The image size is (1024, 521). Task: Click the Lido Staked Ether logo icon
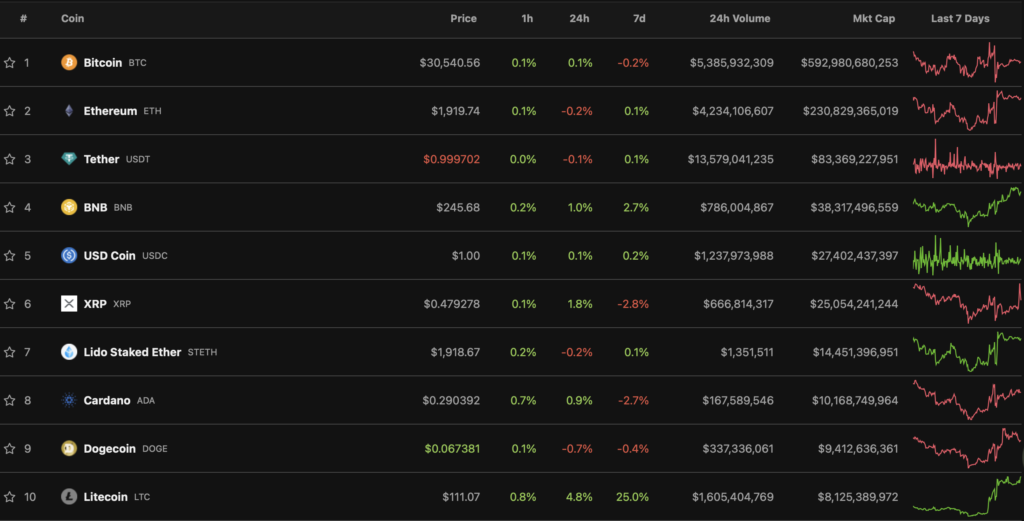coord(69,352)
